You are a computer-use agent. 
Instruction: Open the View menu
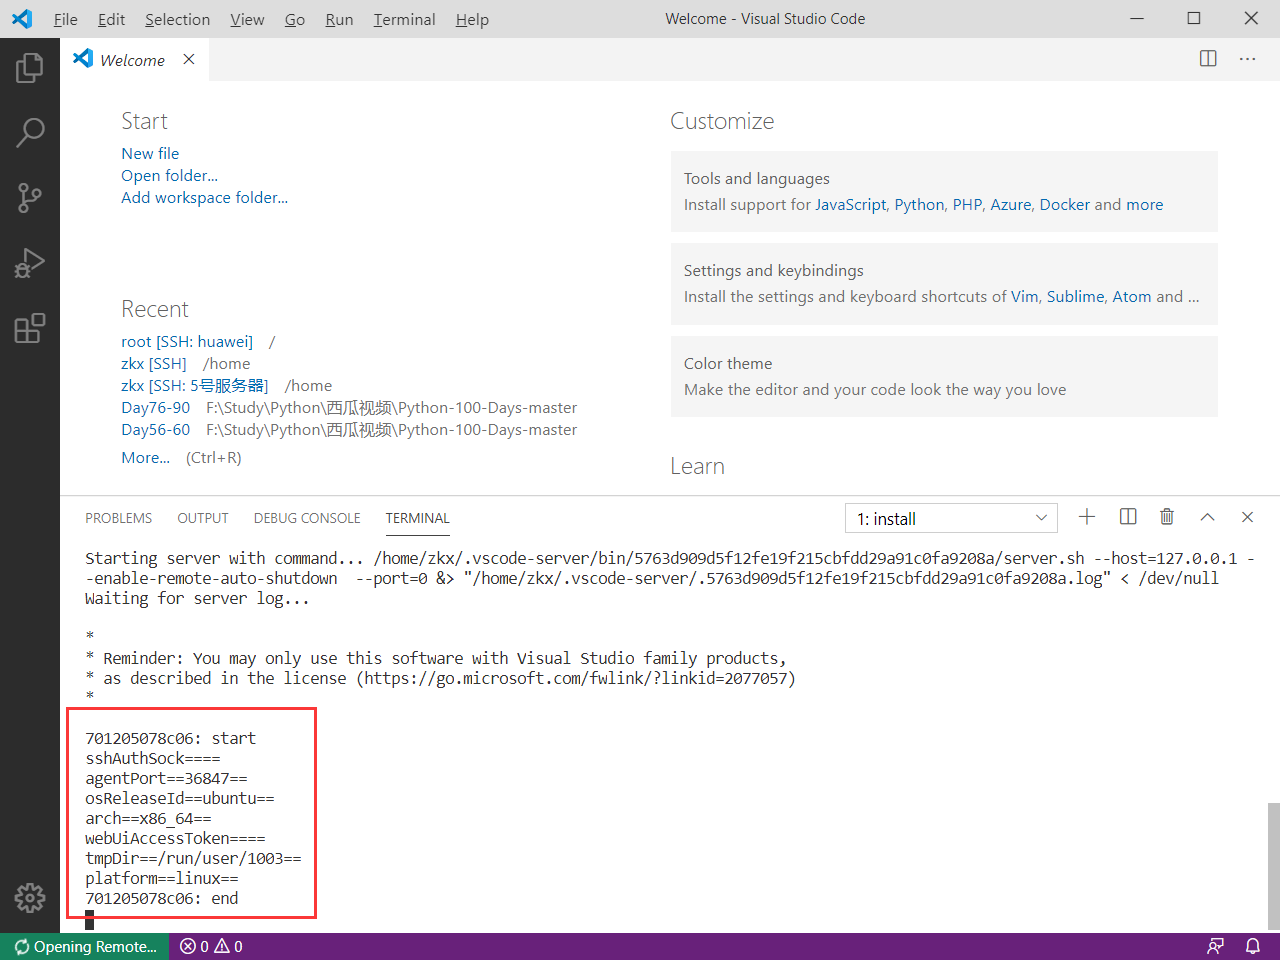click(247, 19)
